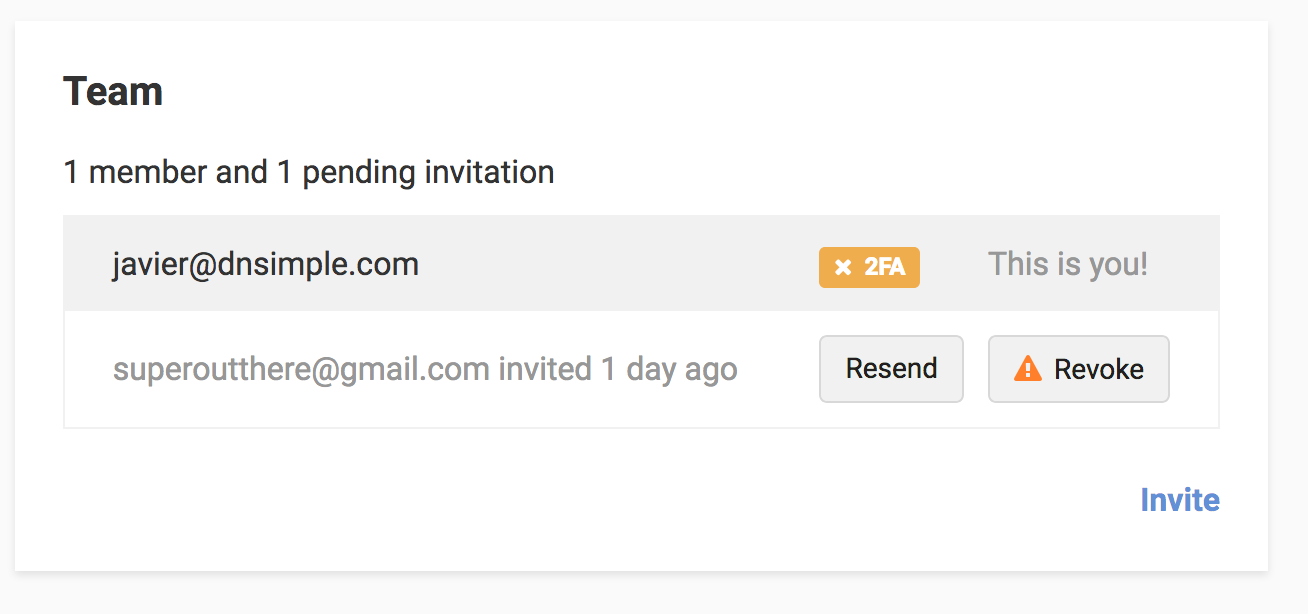The image size is (1308, 614).
Task: Click the X icon in the 2FA badge
Action: tap(843, 267)
